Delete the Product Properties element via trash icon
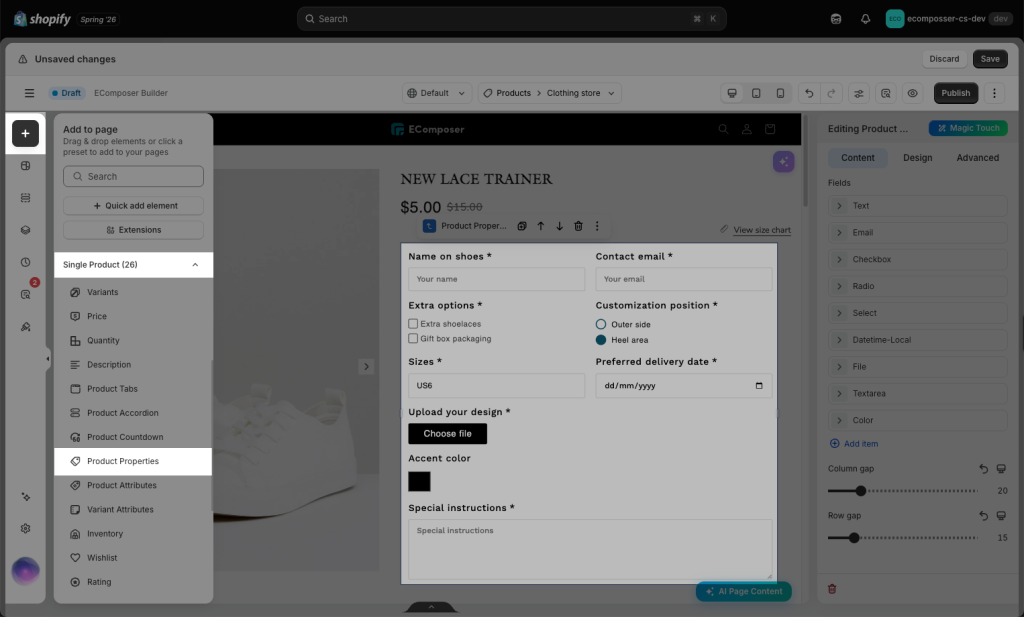Screen dimensions: 1024x617 click(578, 226)
